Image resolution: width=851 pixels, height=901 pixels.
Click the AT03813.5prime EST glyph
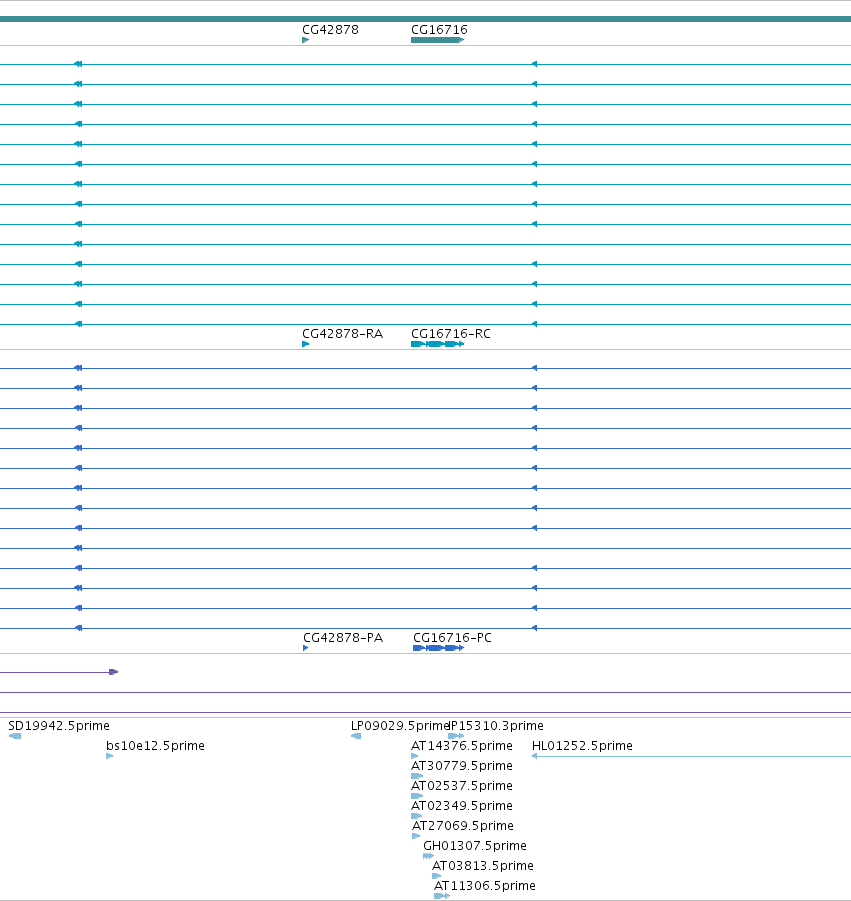(437, 876)
